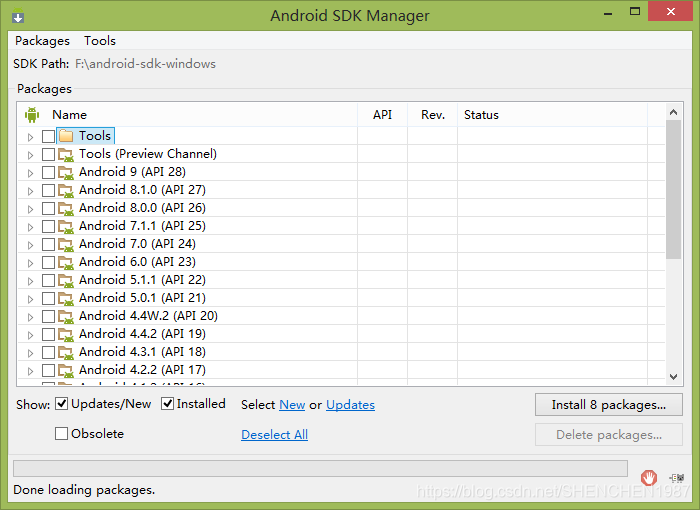Open the Tools menu
The image size is (700, 510).
coord(100,41)
